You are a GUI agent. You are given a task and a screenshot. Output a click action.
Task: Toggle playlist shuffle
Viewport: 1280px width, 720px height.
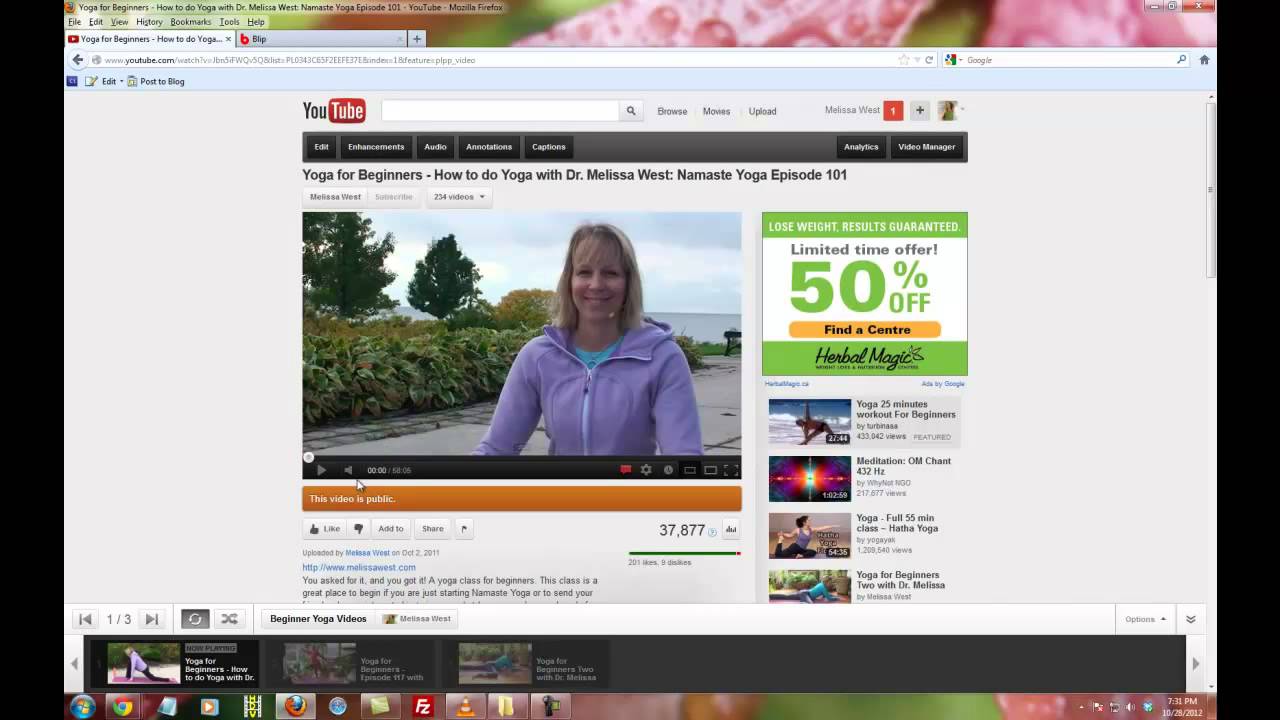coord(229,619)
